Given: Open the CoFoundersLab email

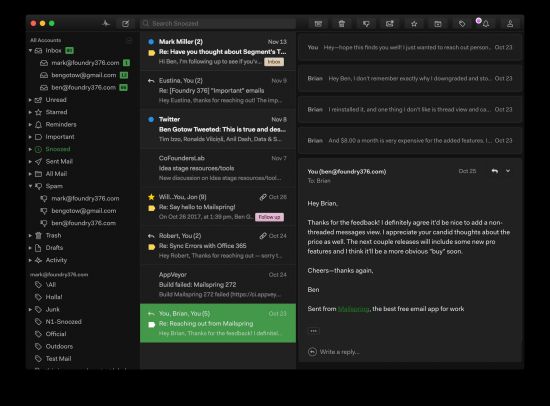Looking at the screenshot, I should click(x=218, y=168).
